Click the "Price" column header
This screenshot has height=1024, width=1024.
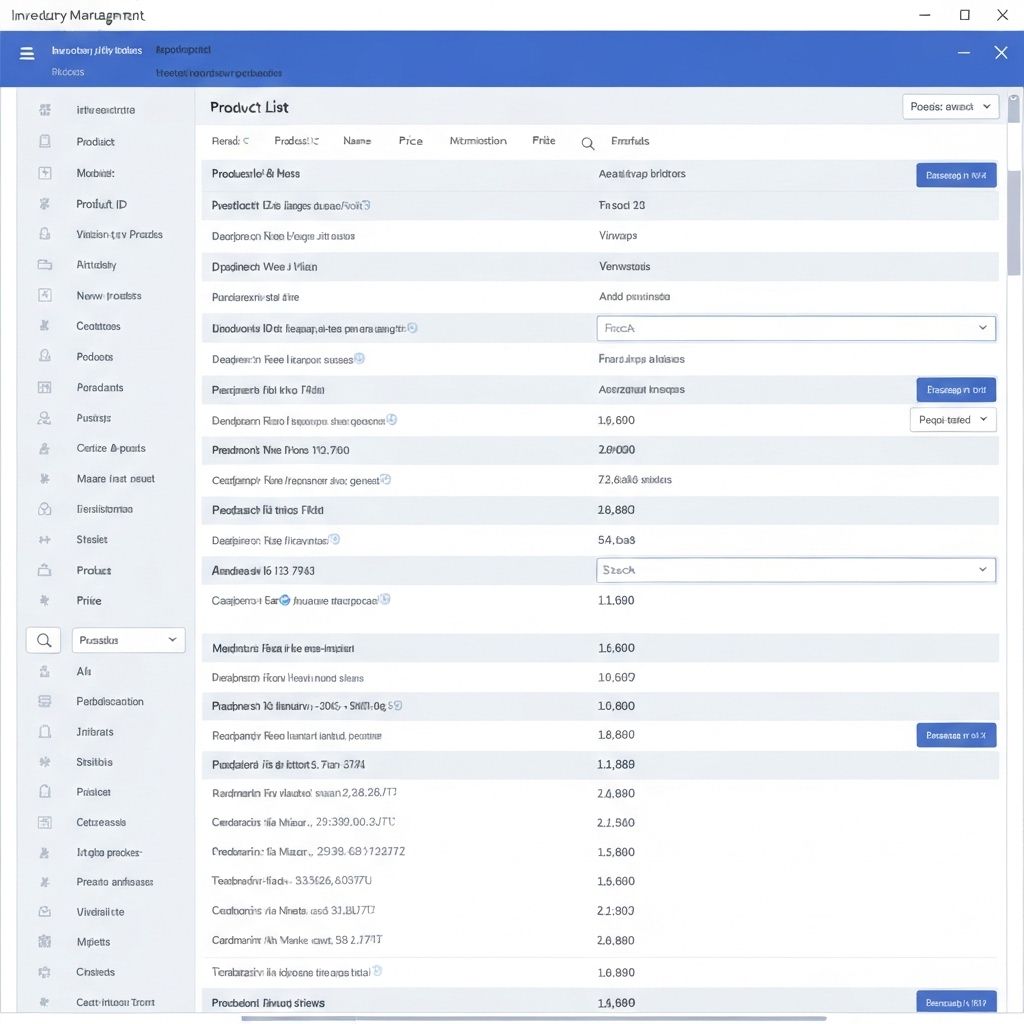point(410,141)
